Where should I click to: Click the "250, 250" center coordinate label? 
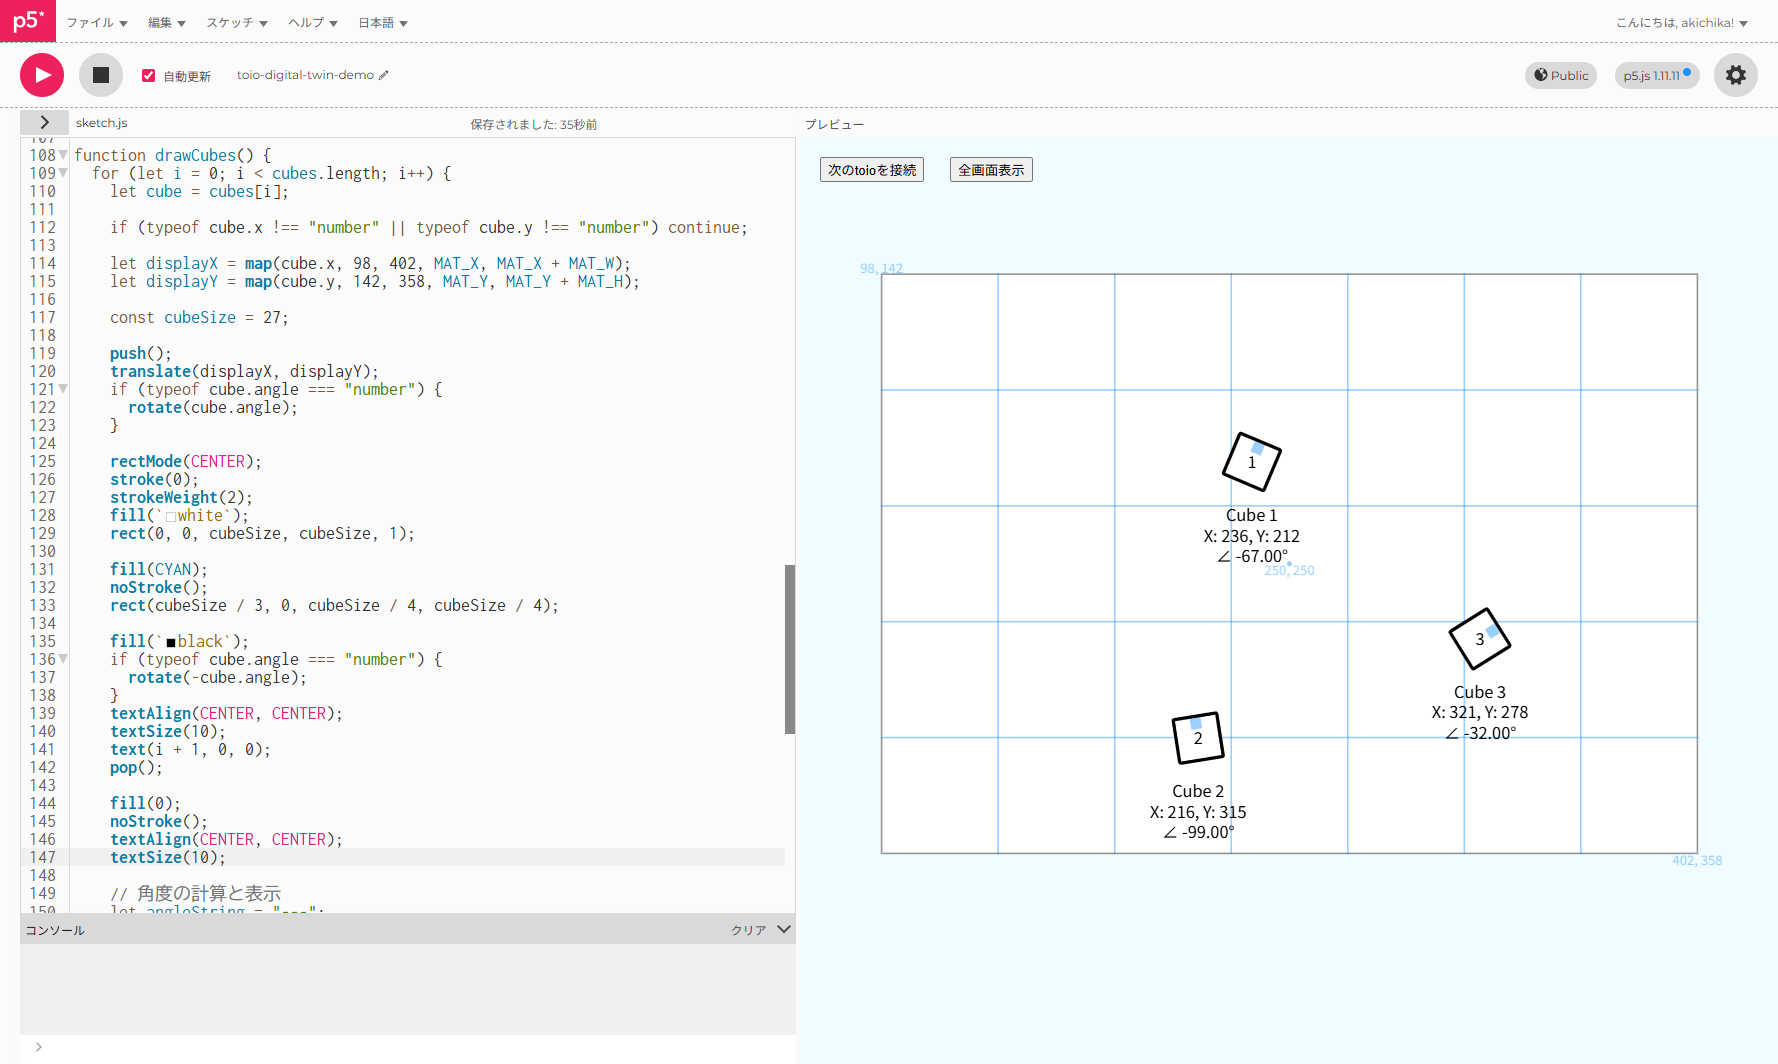click(1289, 570)
